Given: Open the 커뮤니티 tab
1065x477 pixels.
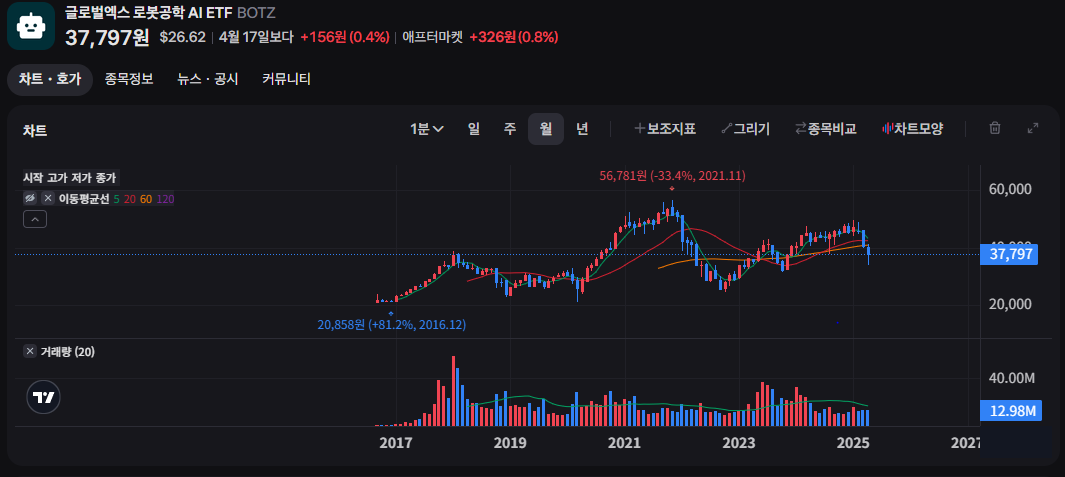Looking at the screenshot, I should 287,80.
